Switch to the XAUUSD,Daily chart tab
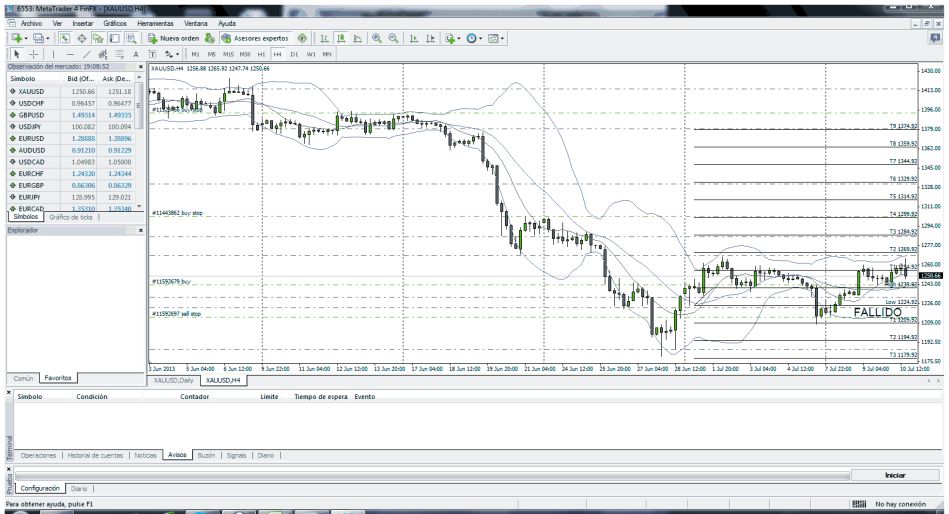The image size is (949, 514). (x=172, y=380)
